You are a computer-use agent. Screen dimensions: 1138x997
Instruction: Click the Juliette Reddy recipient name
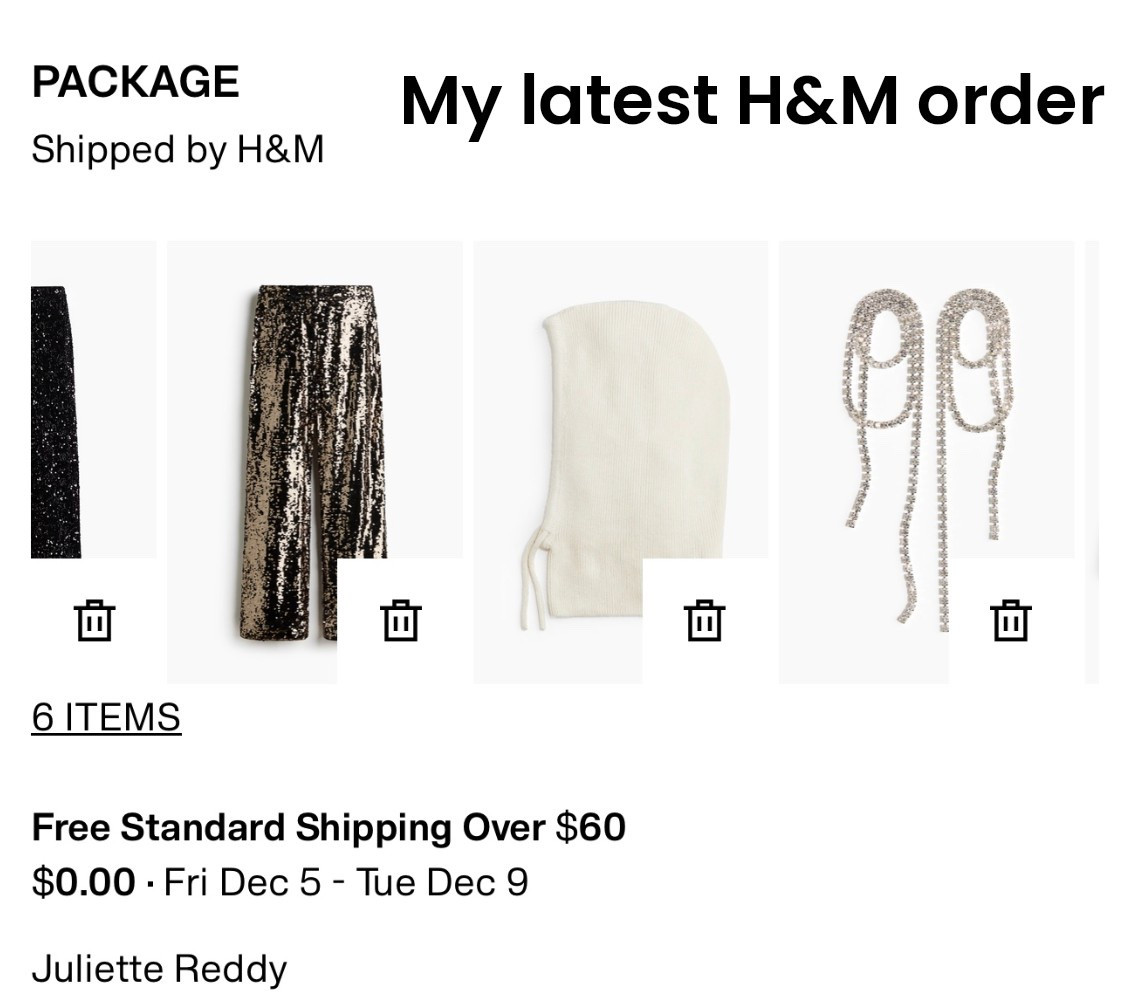160,966
